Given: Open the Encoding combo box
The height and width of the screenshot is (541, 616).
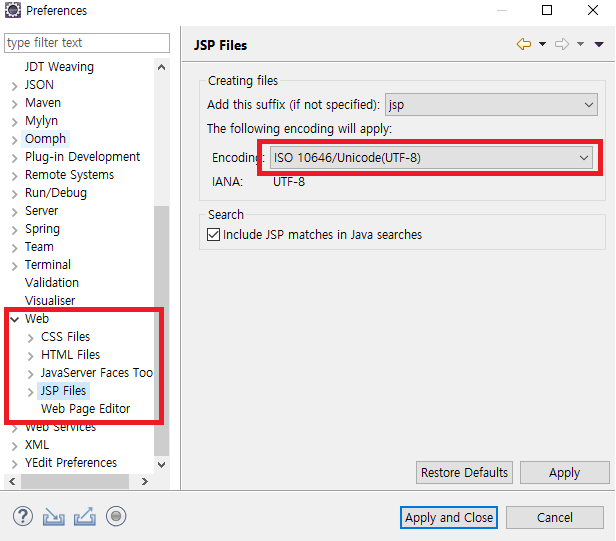Looking at the screenshot, I should (x=431, y=158).
